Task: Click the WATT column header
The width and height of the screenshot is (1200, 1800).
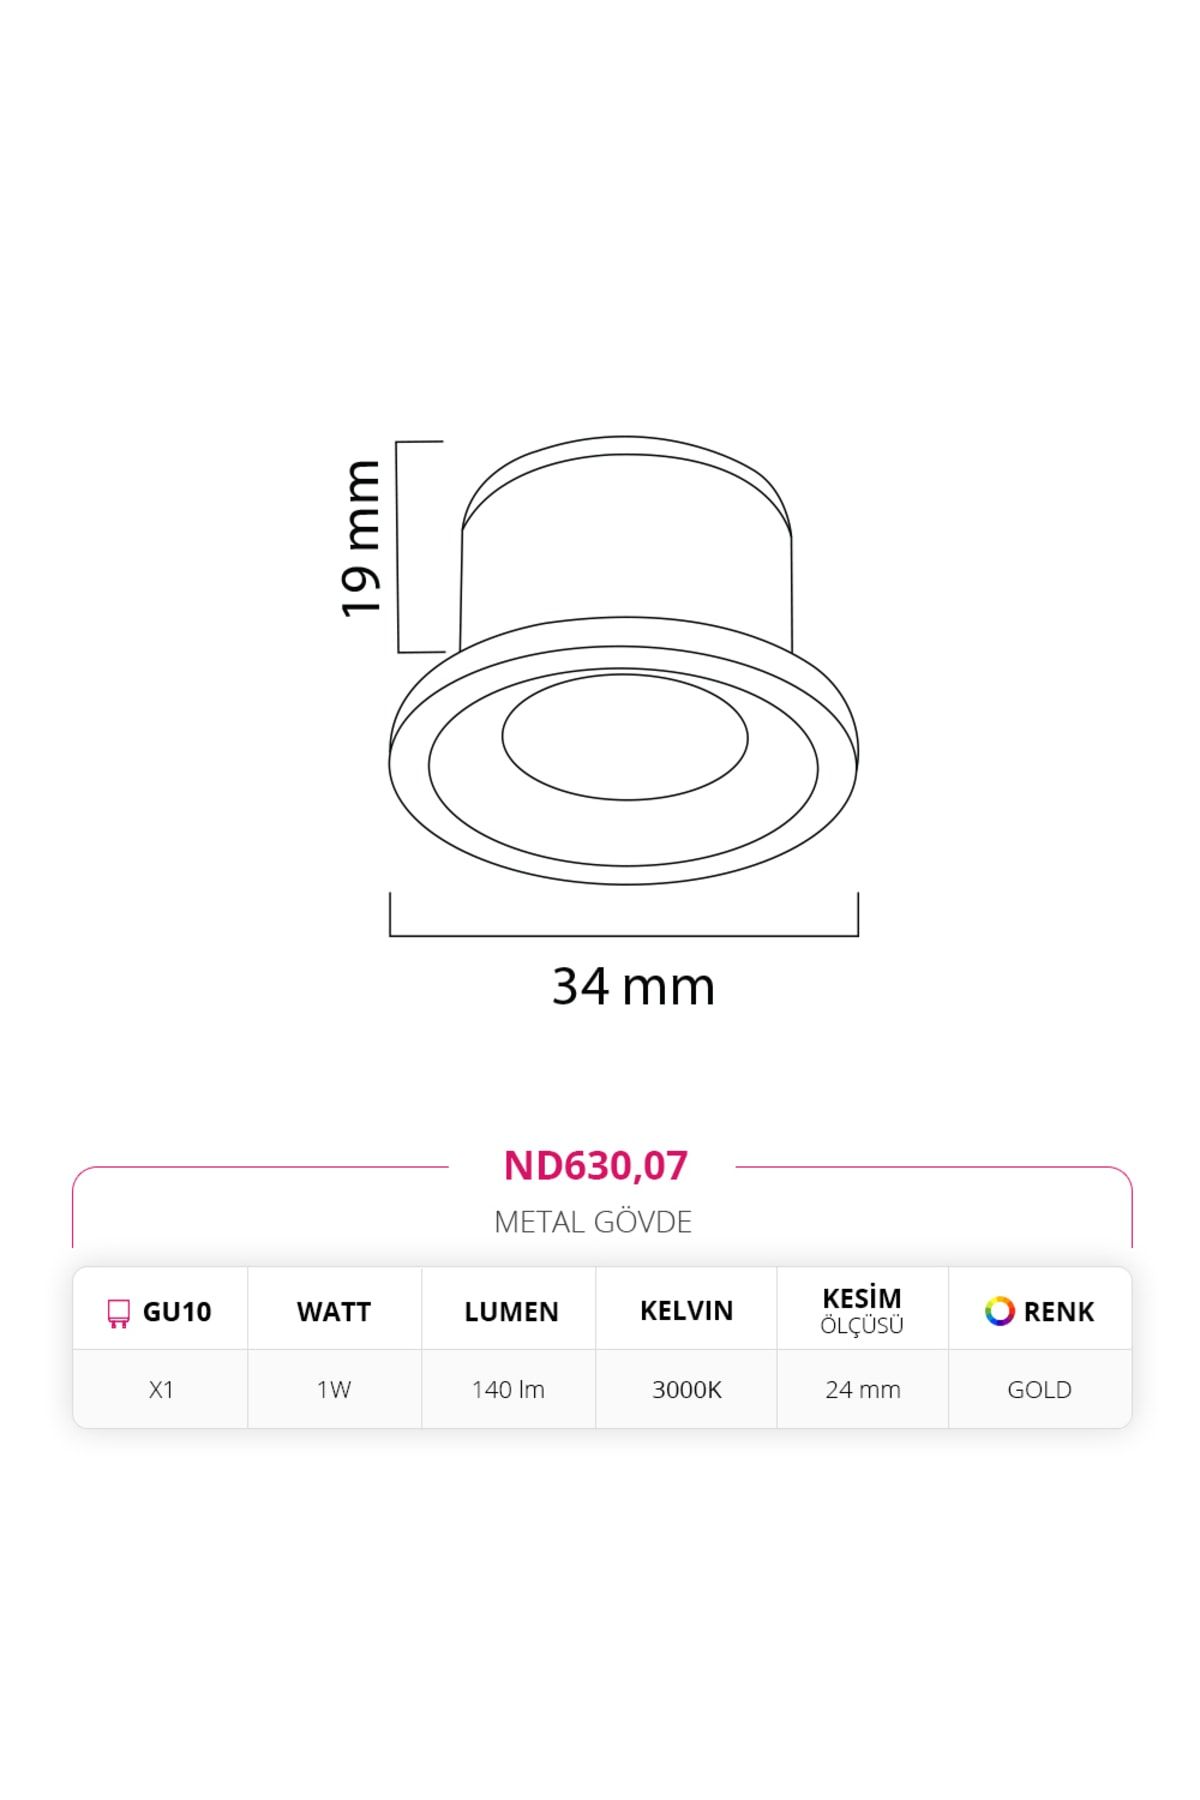Action: pos(334,1311)
